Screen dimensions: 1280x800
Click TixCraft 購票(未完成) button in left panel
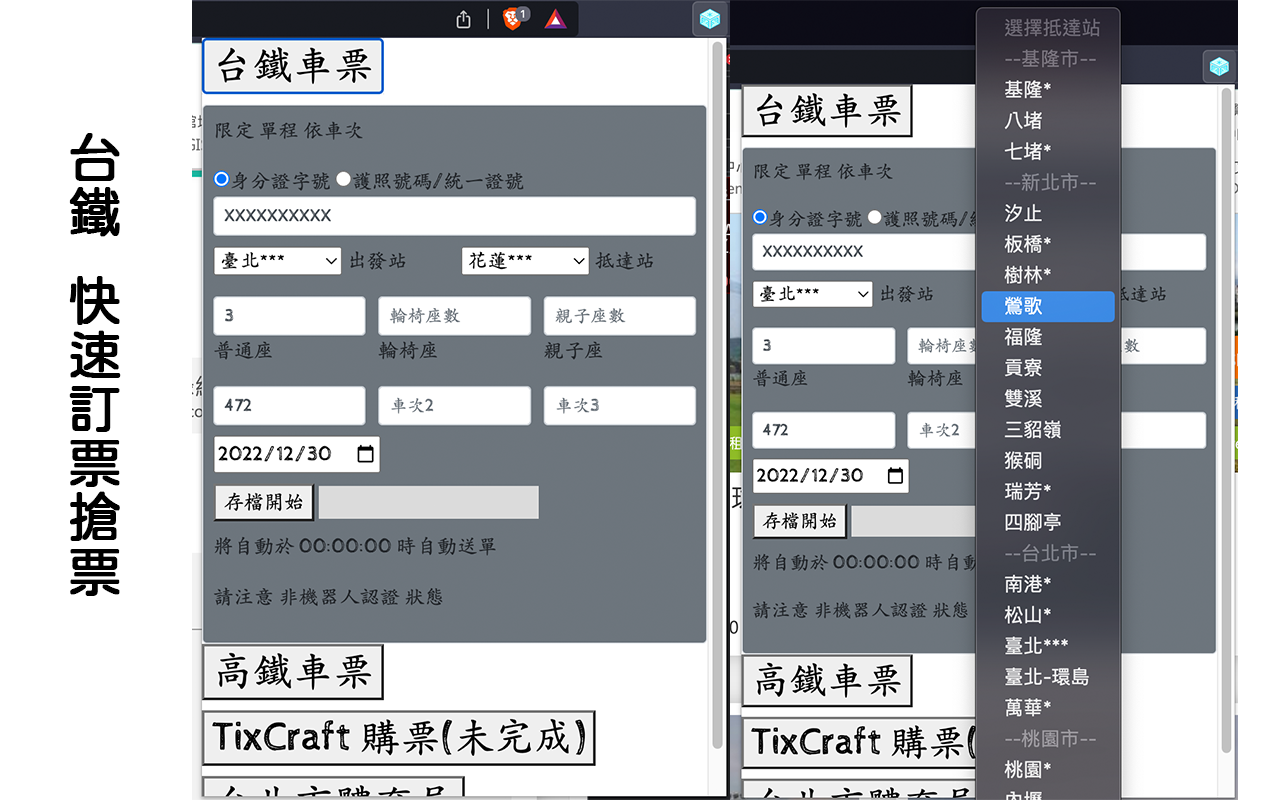click(x=399, y=738)
